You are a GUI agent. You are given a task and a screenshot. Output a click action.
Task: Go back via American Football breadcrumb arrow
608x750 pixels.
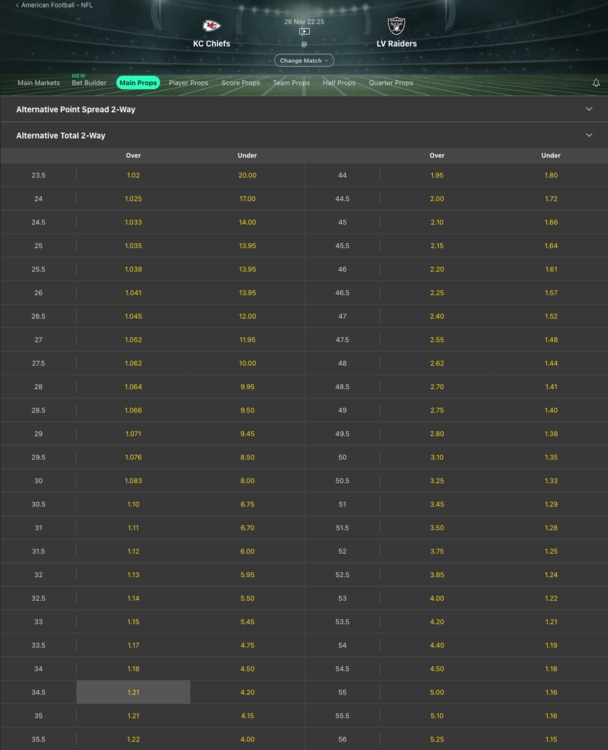pyautogui.click(x=17, y=5)
